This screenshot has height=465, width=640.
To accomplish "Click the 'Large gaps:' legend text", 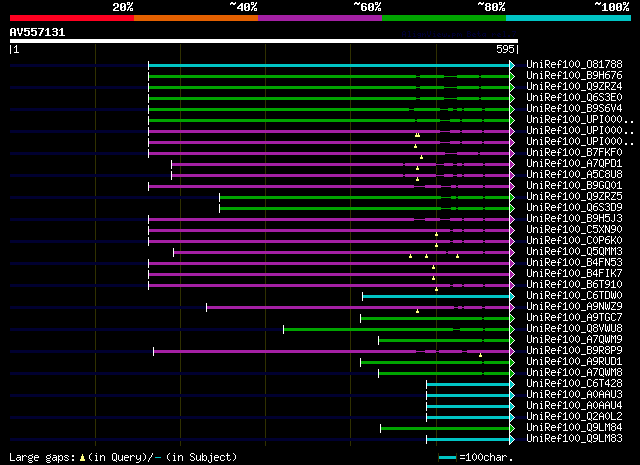I will [x=42, y=458].
